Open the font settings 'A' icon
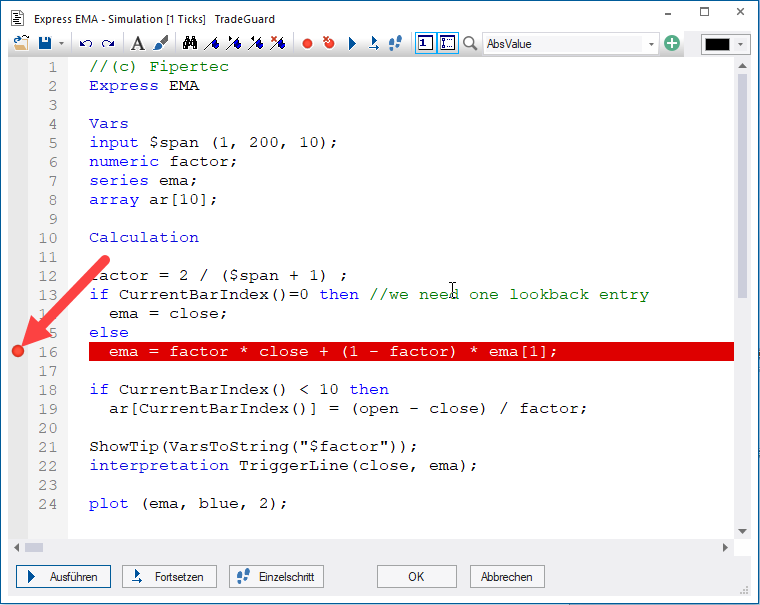The height and width of the screenshot is (605, 760). point(138,44)
